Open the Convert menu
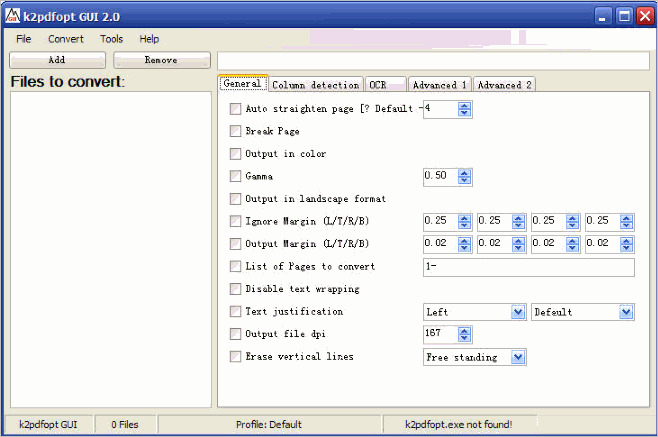This screenshot has height=437, width=658. pos(65,39)
